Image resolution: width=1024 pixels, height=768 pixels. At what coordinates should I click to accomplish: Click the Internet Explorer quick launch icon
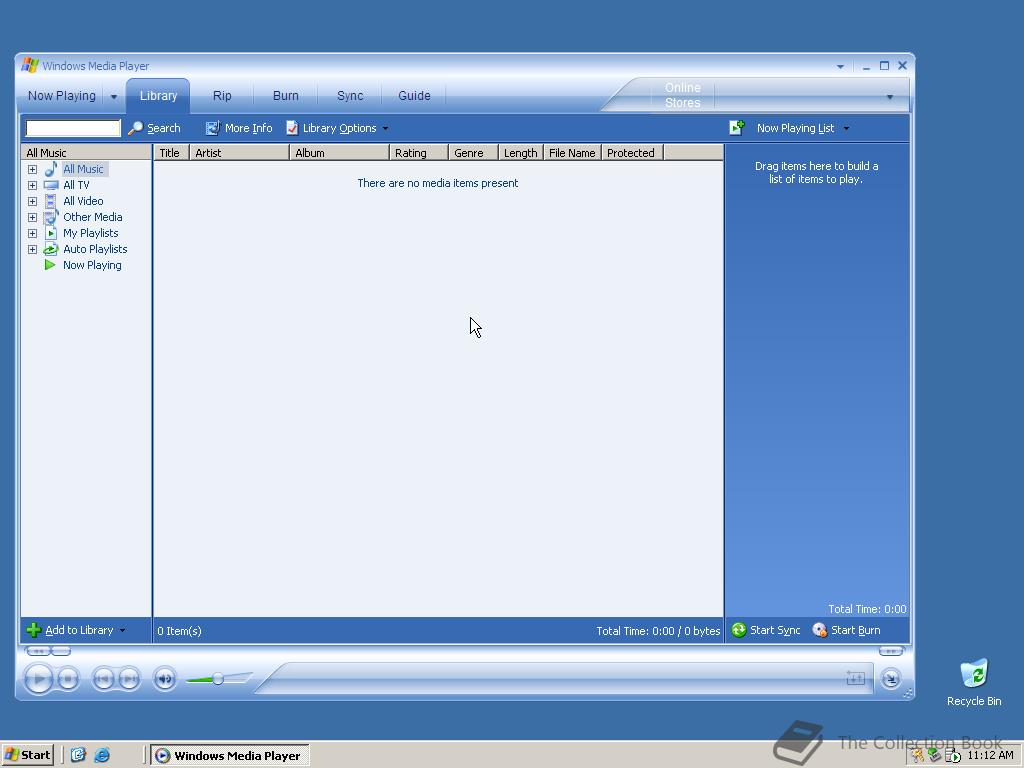103,755
